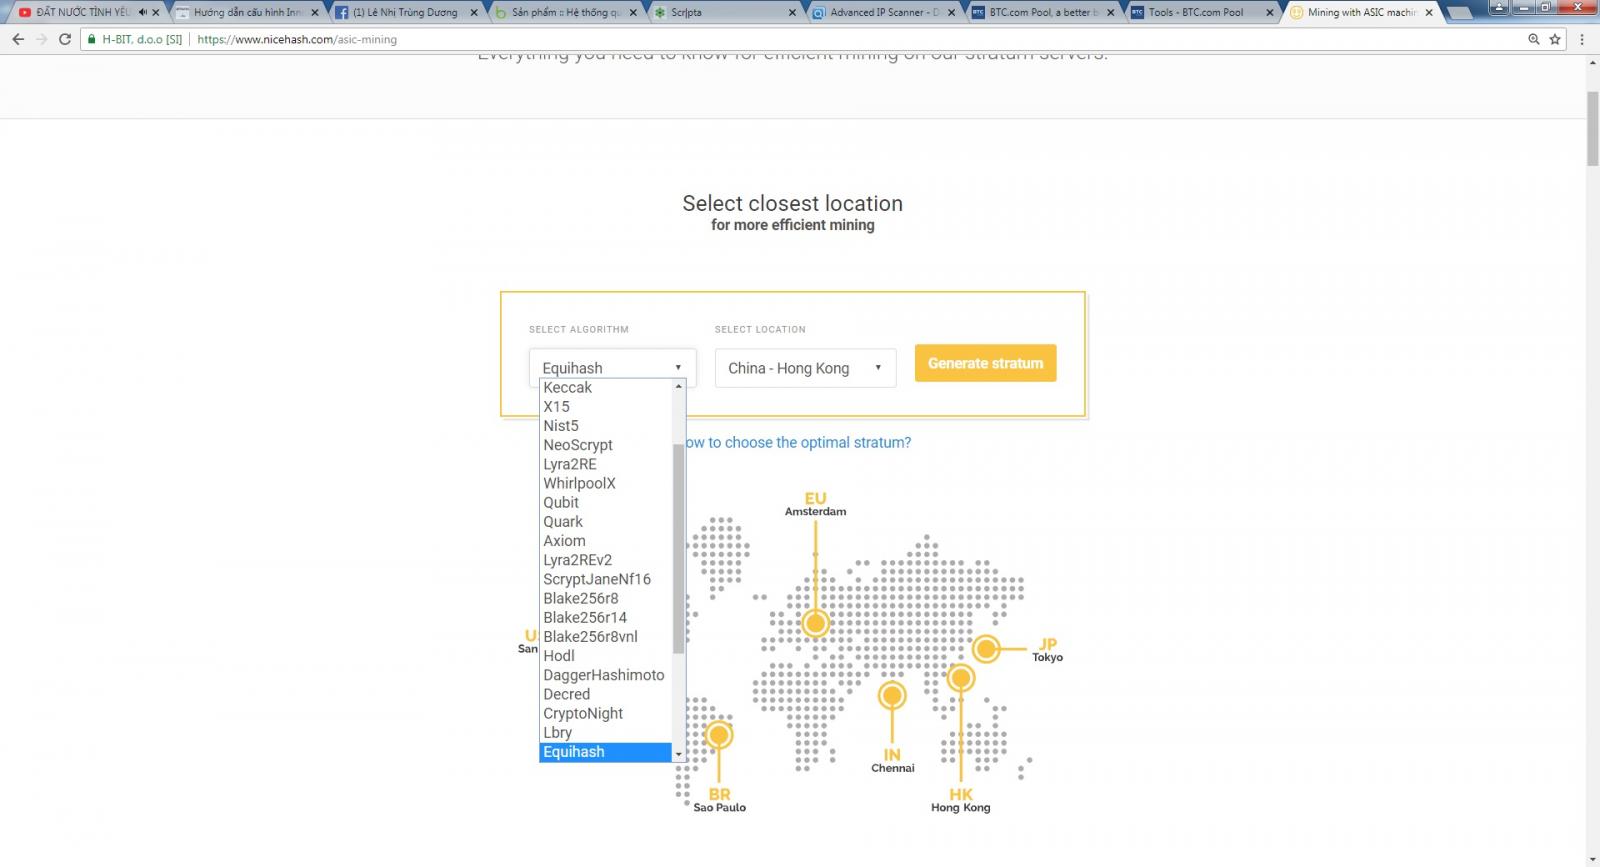Viewport: 1600px width, 867px height.
Task: Close the Scripta tab
Action: (792, 12)
